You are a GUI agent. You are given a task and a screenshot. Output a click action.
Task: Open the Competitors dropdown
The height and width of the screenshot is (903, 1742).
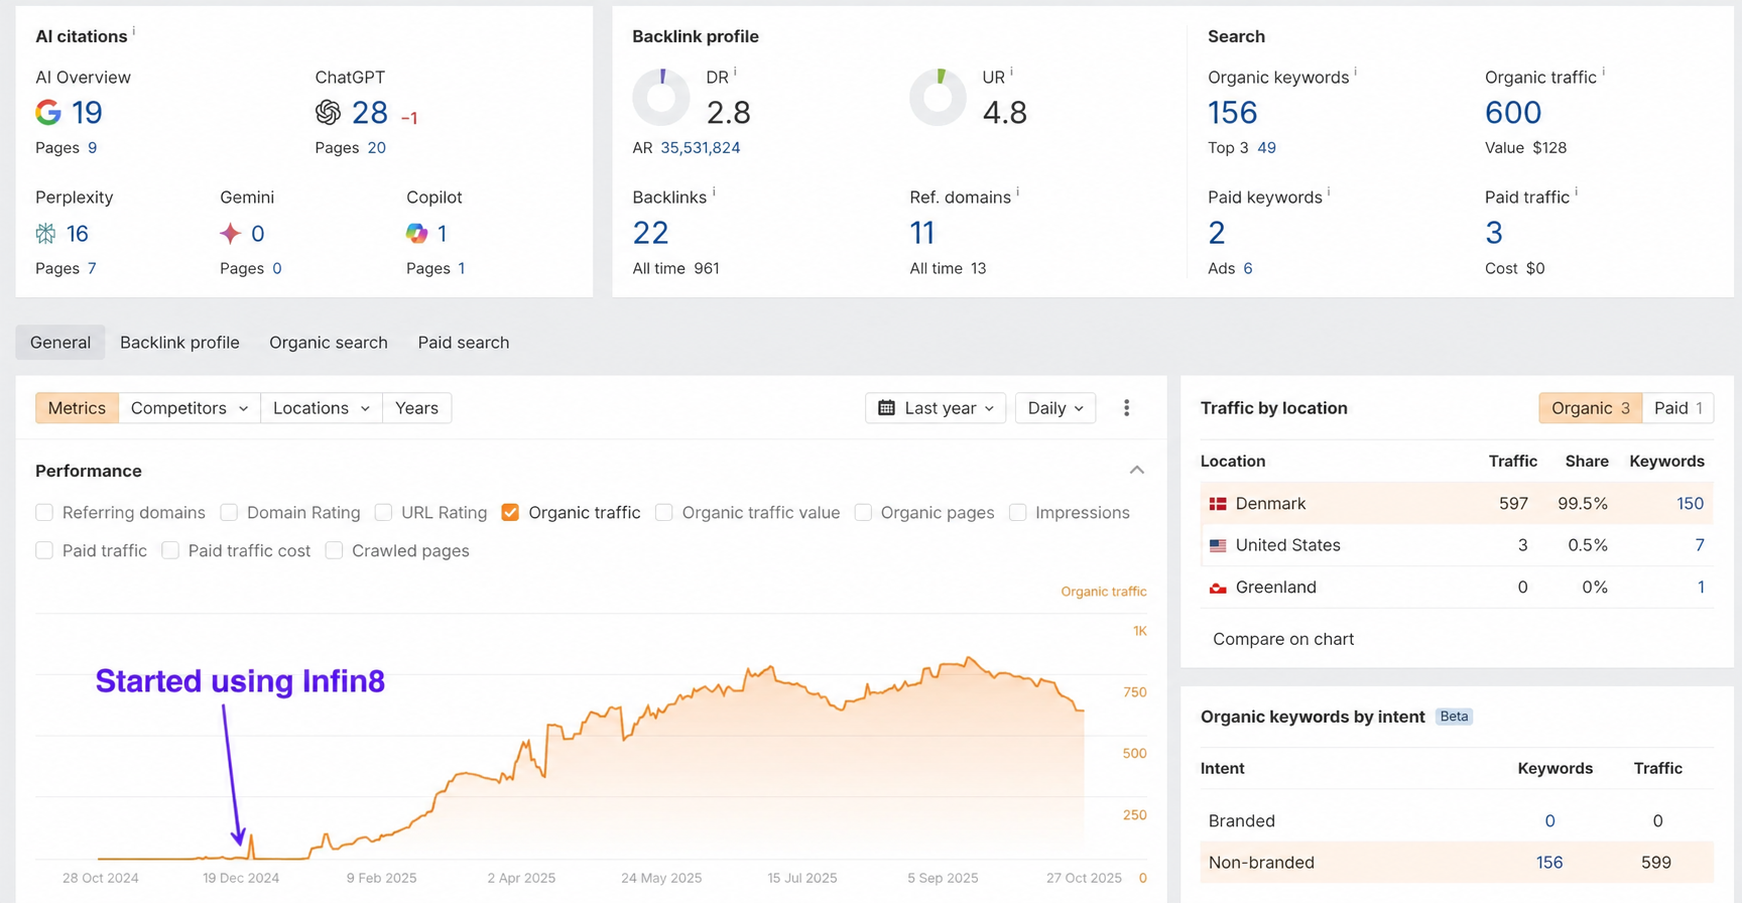189,408
